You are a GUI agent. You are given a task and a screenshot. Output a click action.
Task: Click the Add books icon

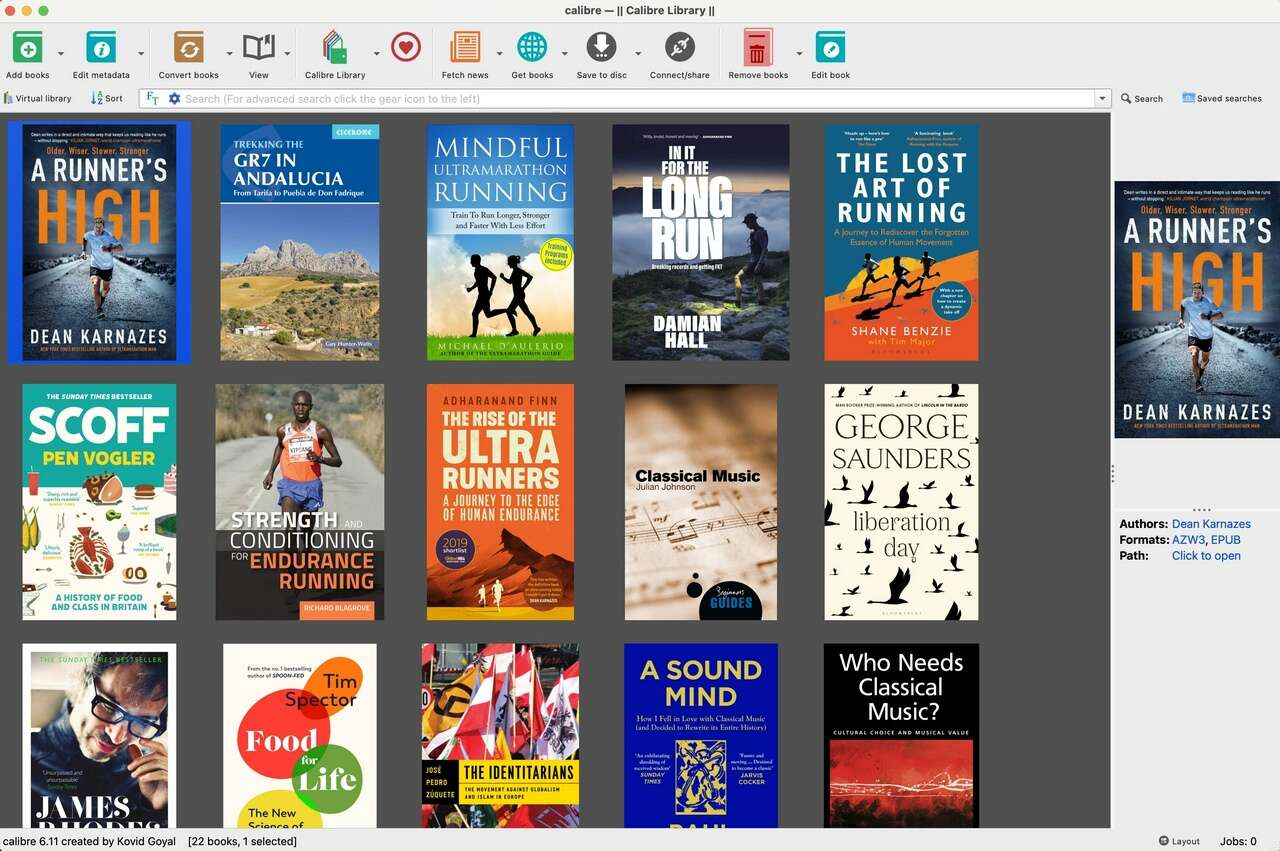point(28,47)
